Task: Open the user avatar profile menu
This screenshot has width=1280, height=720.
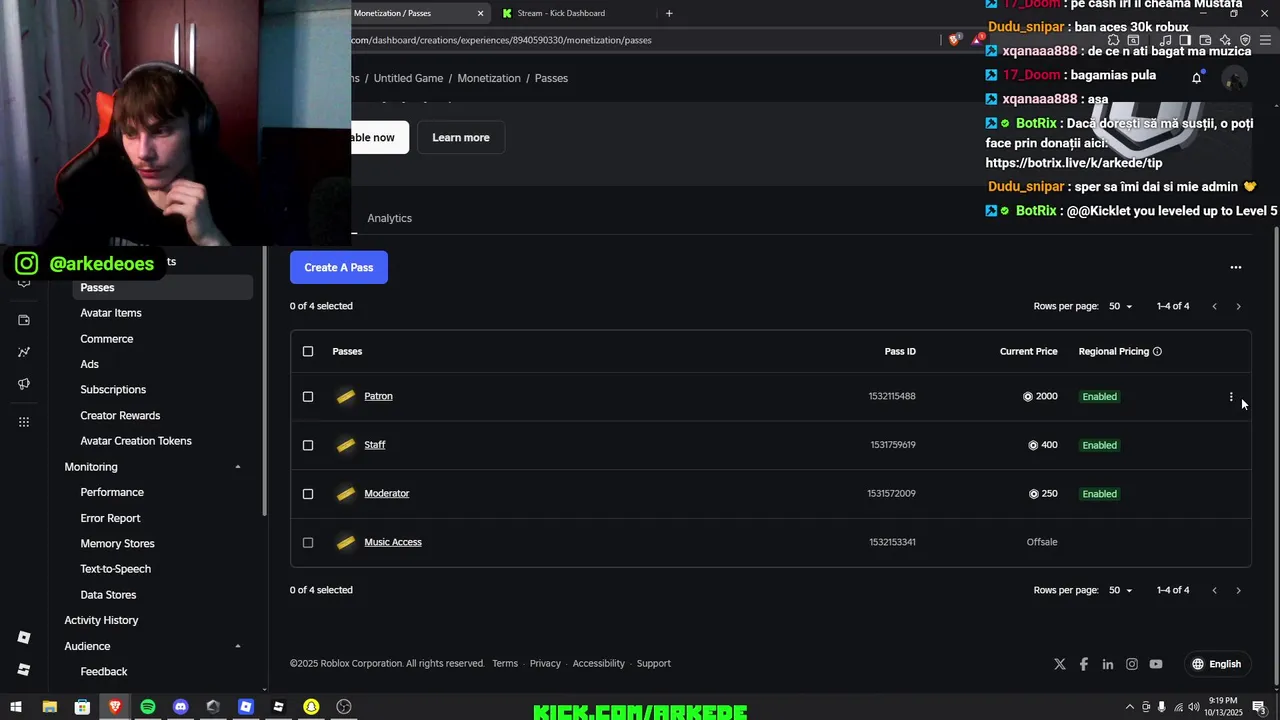Action: tap(1235, 78)
